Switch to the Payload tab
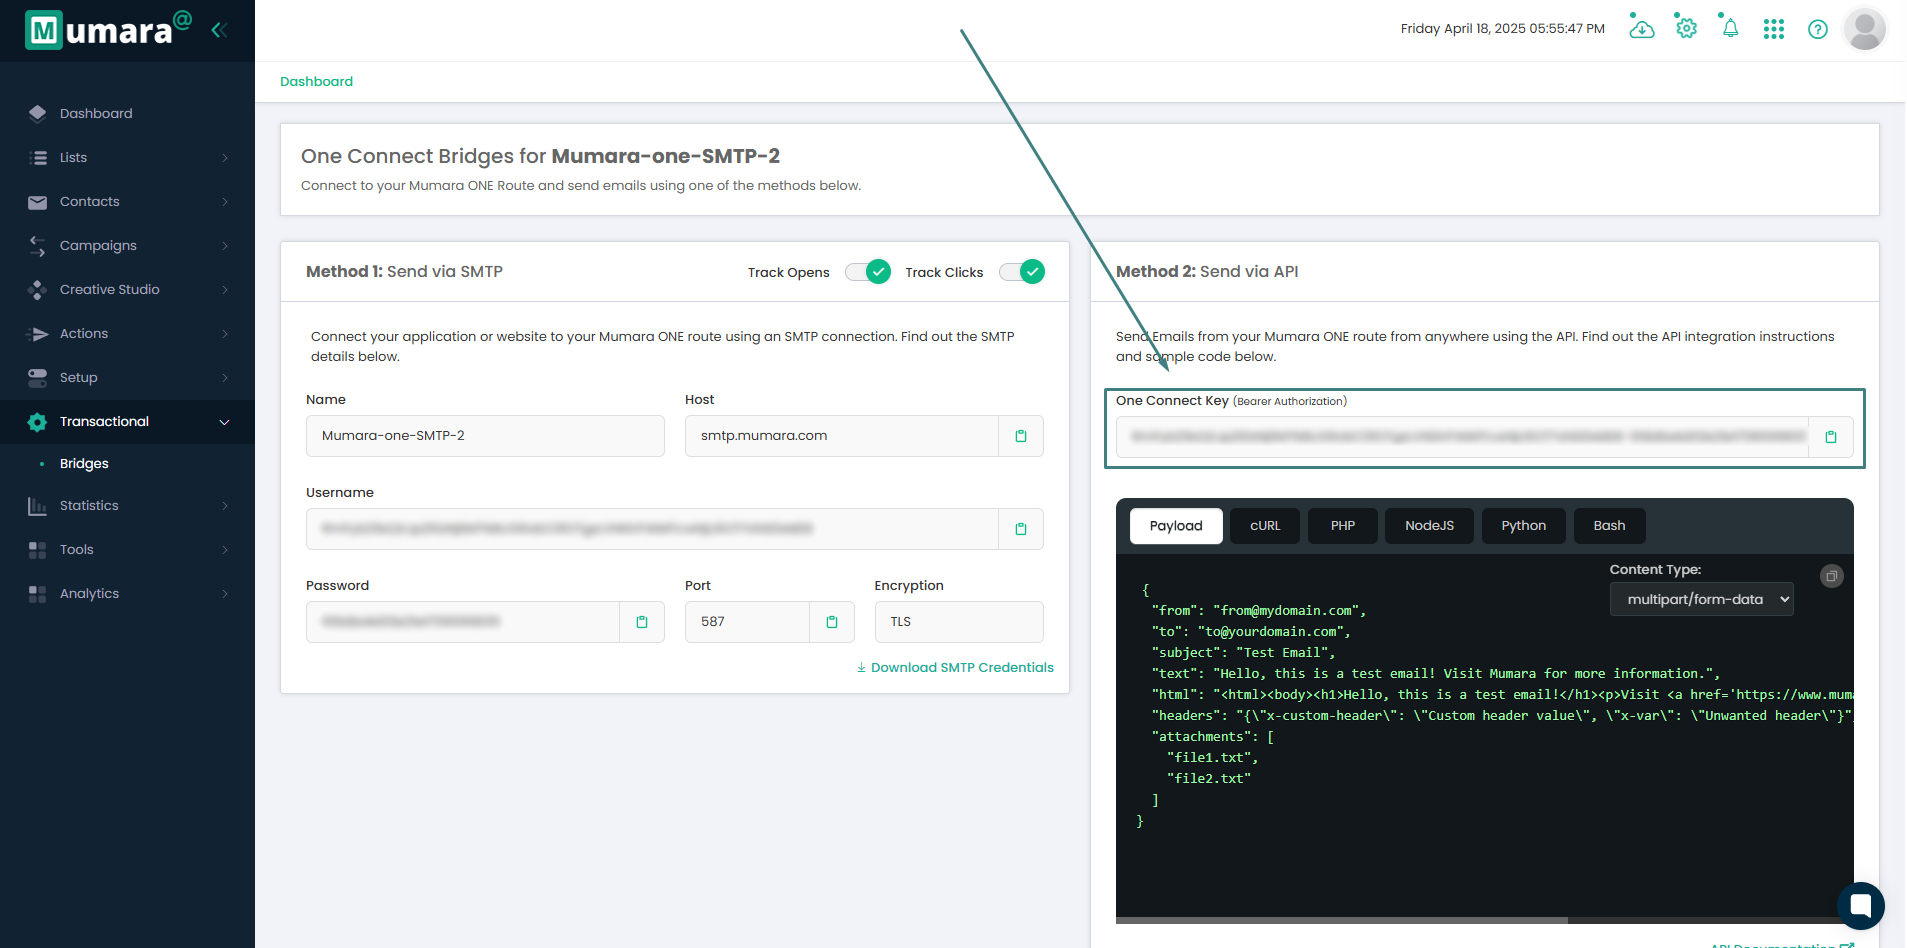 coord(1176,526)
